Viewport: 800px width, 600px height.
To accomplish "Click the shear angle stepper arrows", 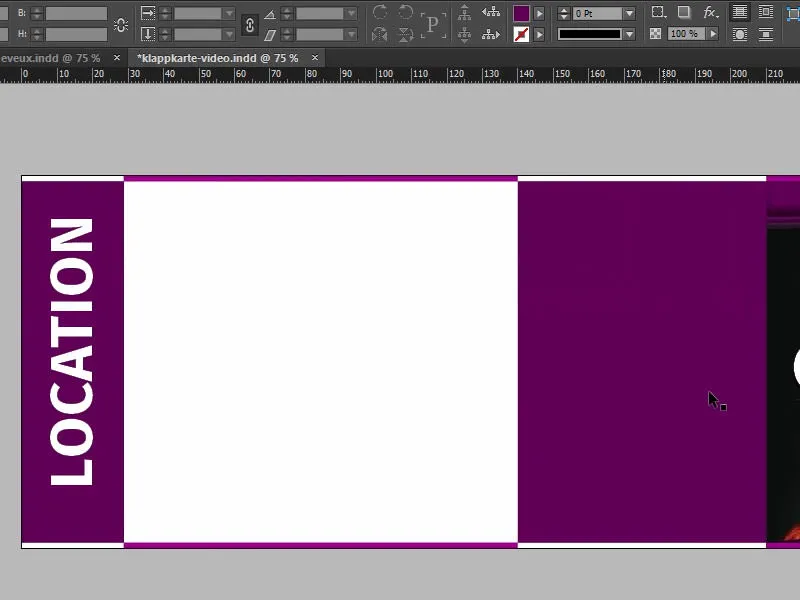I will (287, 34).
